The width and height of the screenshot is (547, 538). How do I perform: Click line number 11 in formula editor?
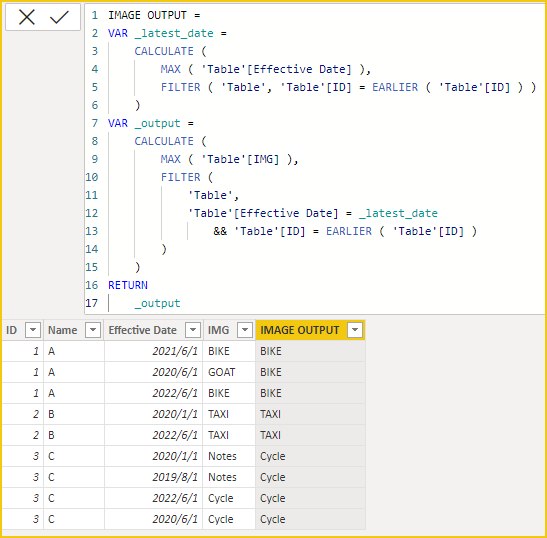click(x=92, y=195)
